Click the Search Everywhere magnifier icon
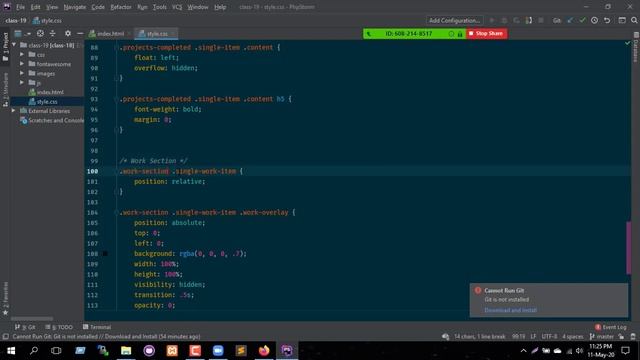The image size is (640, 360). (634, 20)
